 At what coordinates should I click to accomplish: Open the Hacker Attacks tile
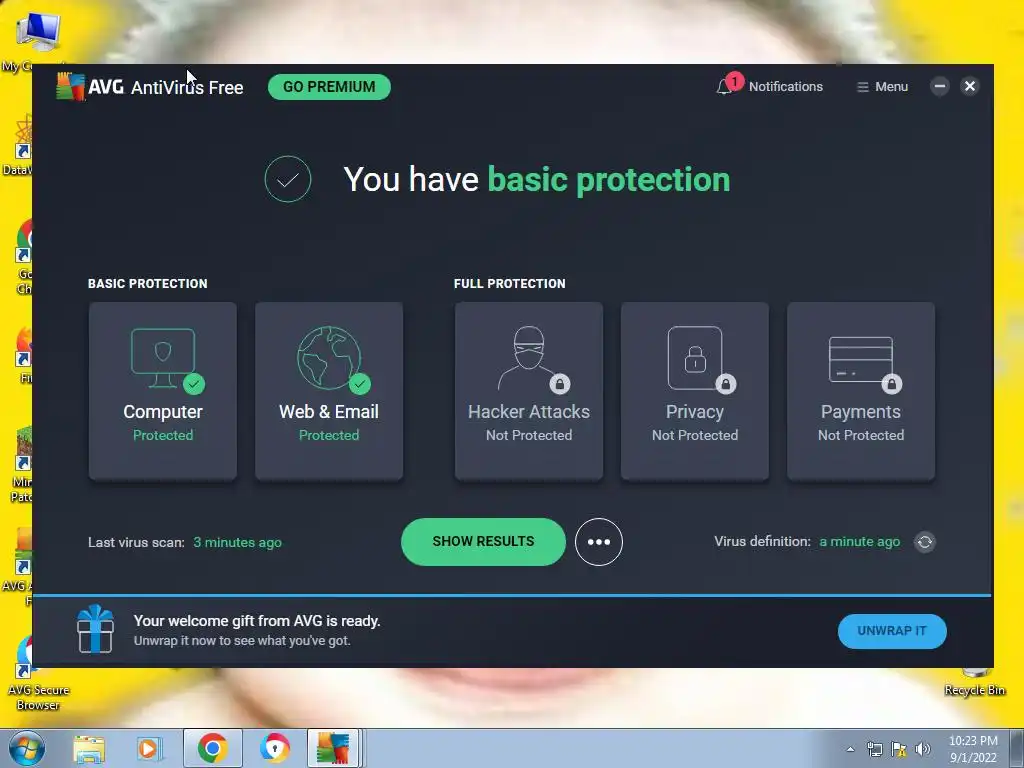[x=529, y=391]
